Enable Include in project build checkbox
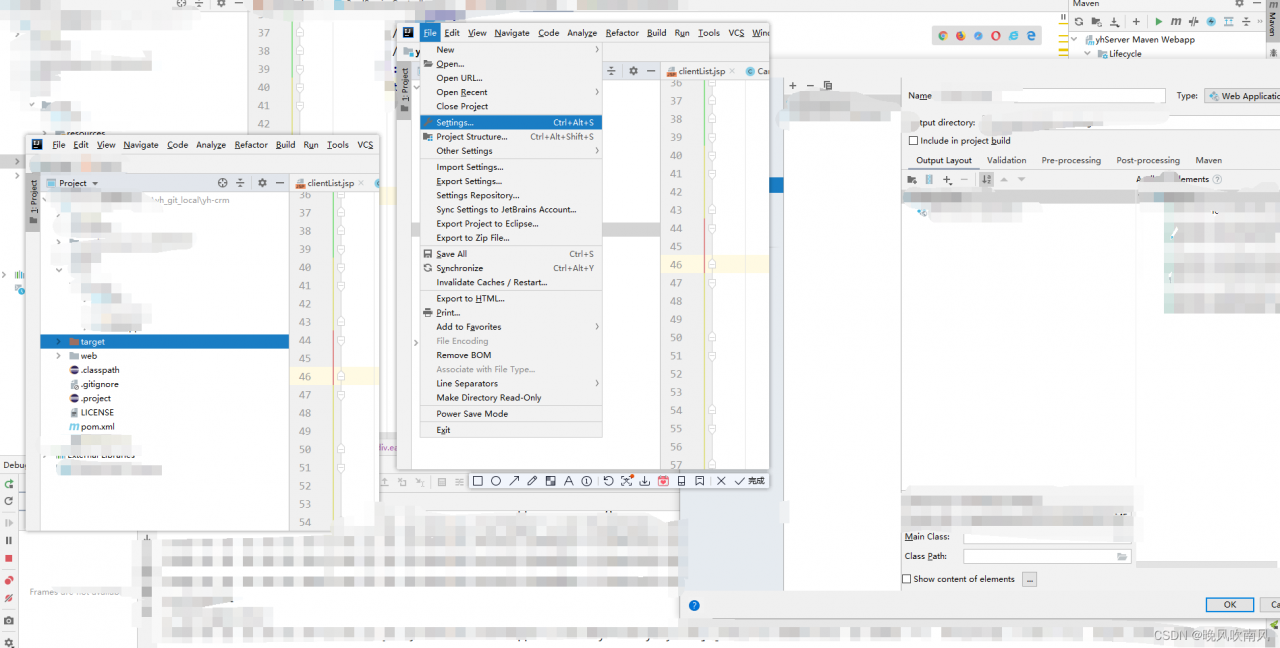Viewport: 1280px width, 648px height. coord(912,141)
